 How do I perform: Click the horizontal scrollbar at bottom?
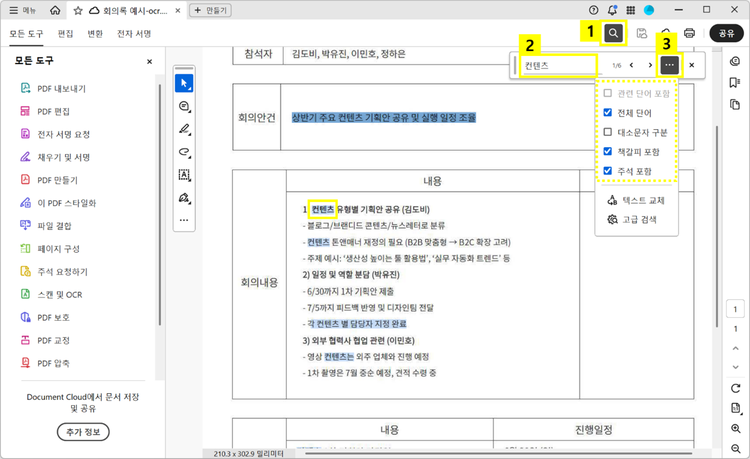click(498, 453)
